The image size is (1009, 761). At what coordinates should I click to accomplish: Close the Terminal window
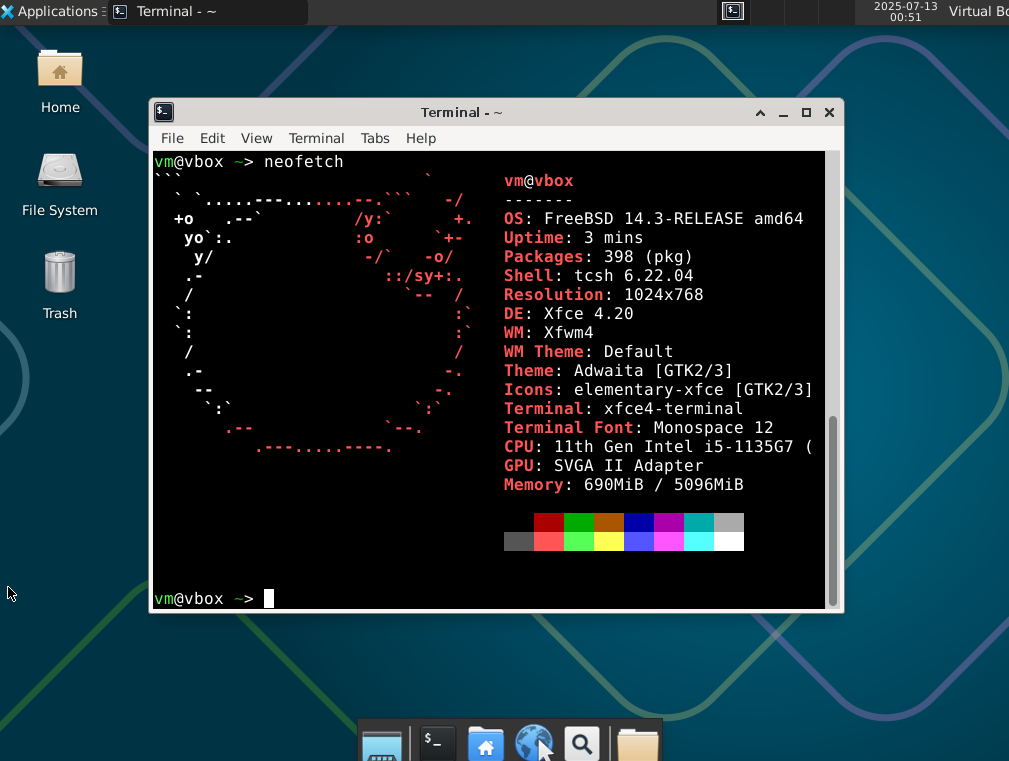point(829,113)
